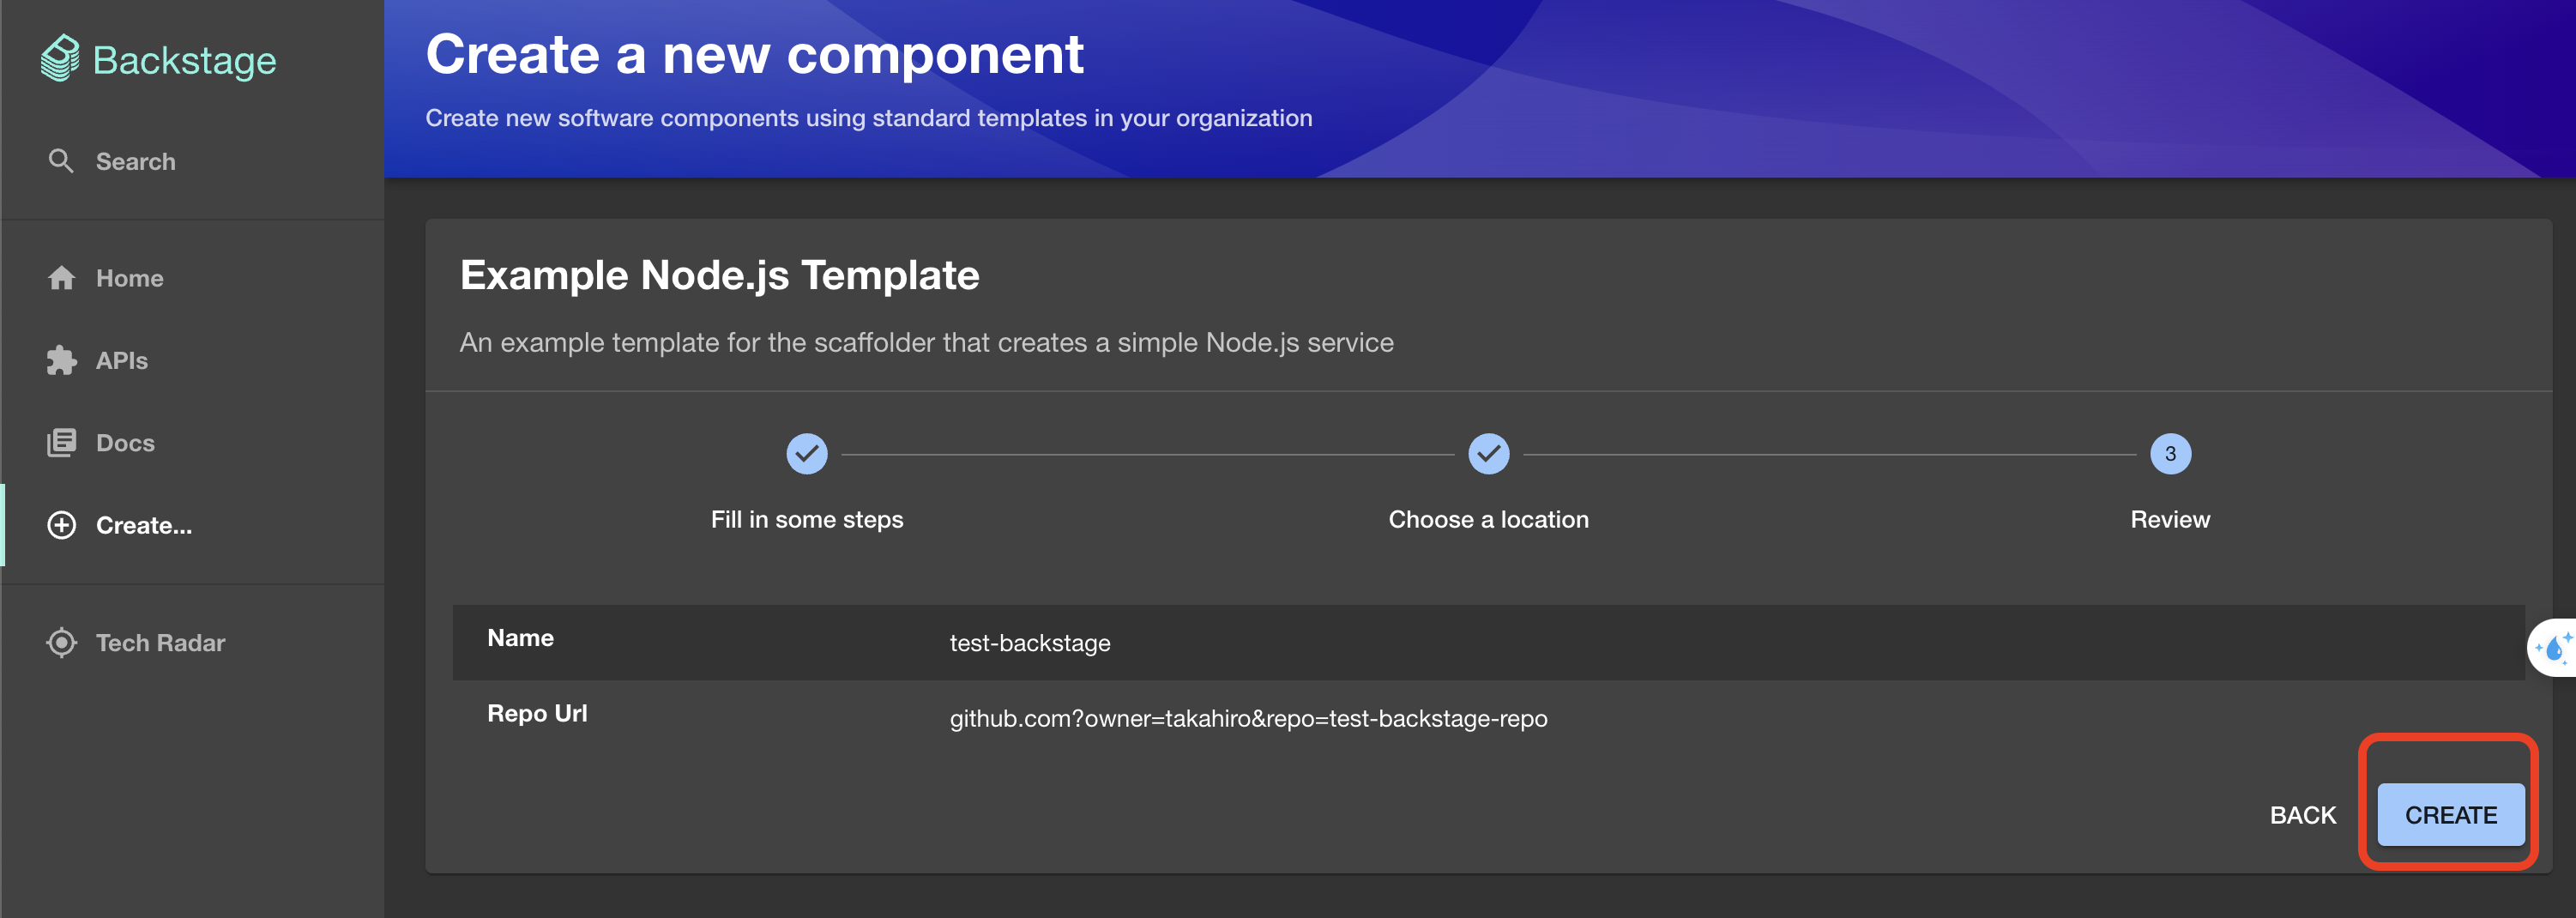Click the Search magnifier icon
The image size is (2576, 918).
61,161
